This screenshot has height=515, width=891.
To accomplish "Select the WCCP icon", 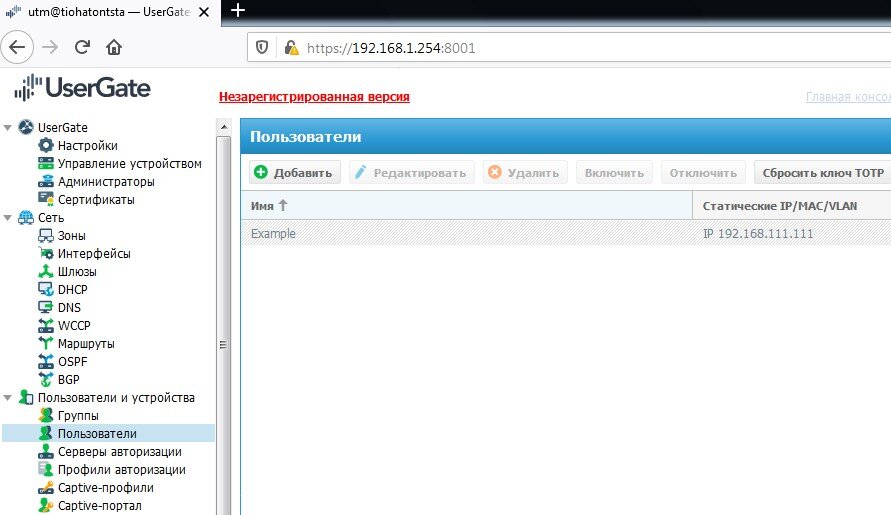I will coord(45,326).
